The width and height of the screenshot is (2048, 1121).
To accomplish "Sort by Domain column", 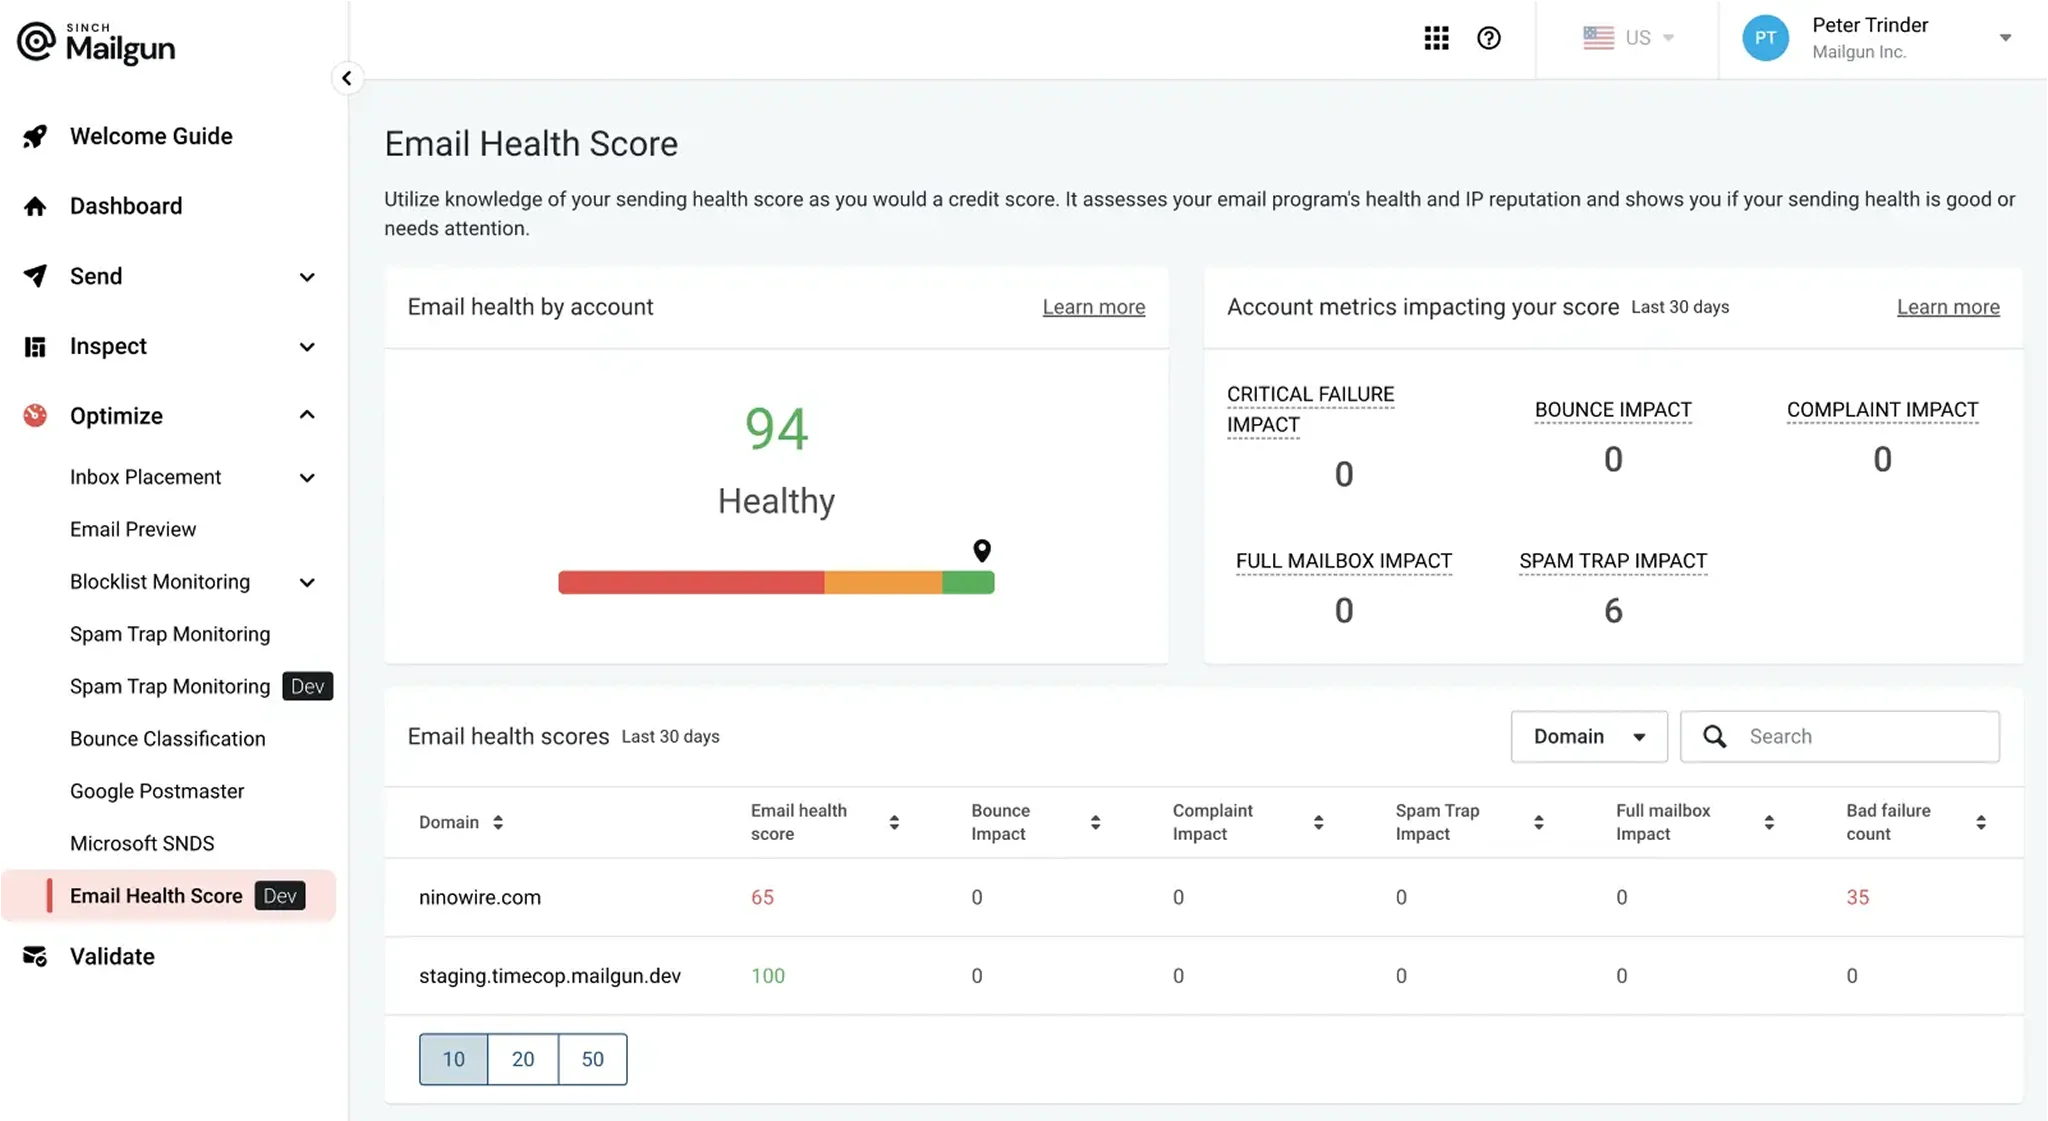I will click(x=498, y=822).
